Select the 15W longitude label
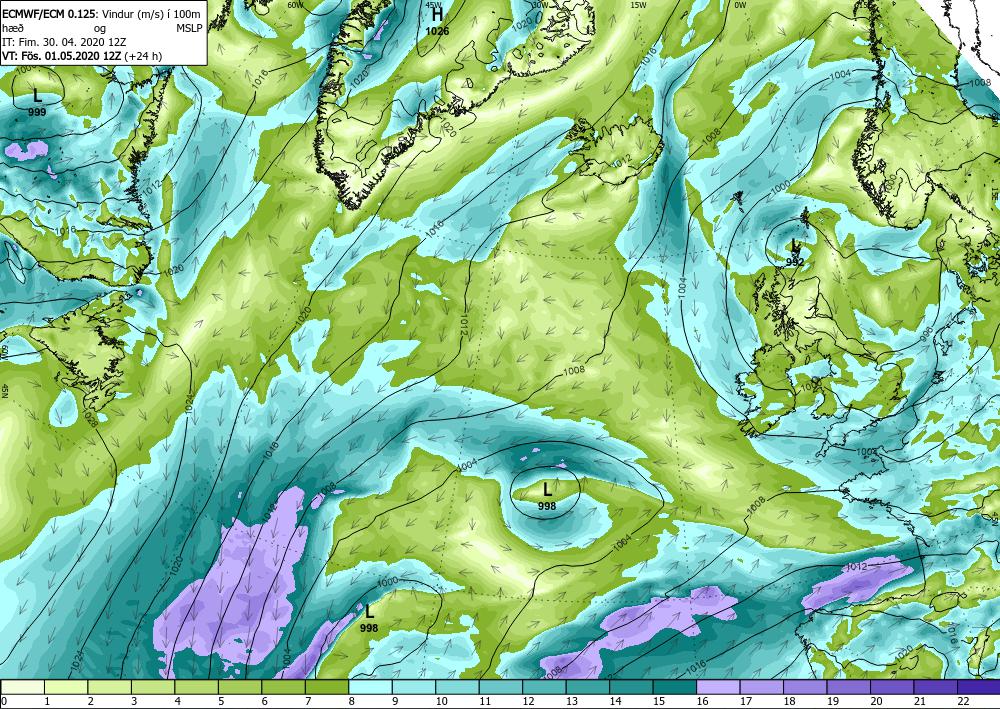This screenshot has height=709, width=1000. (638, 4)
